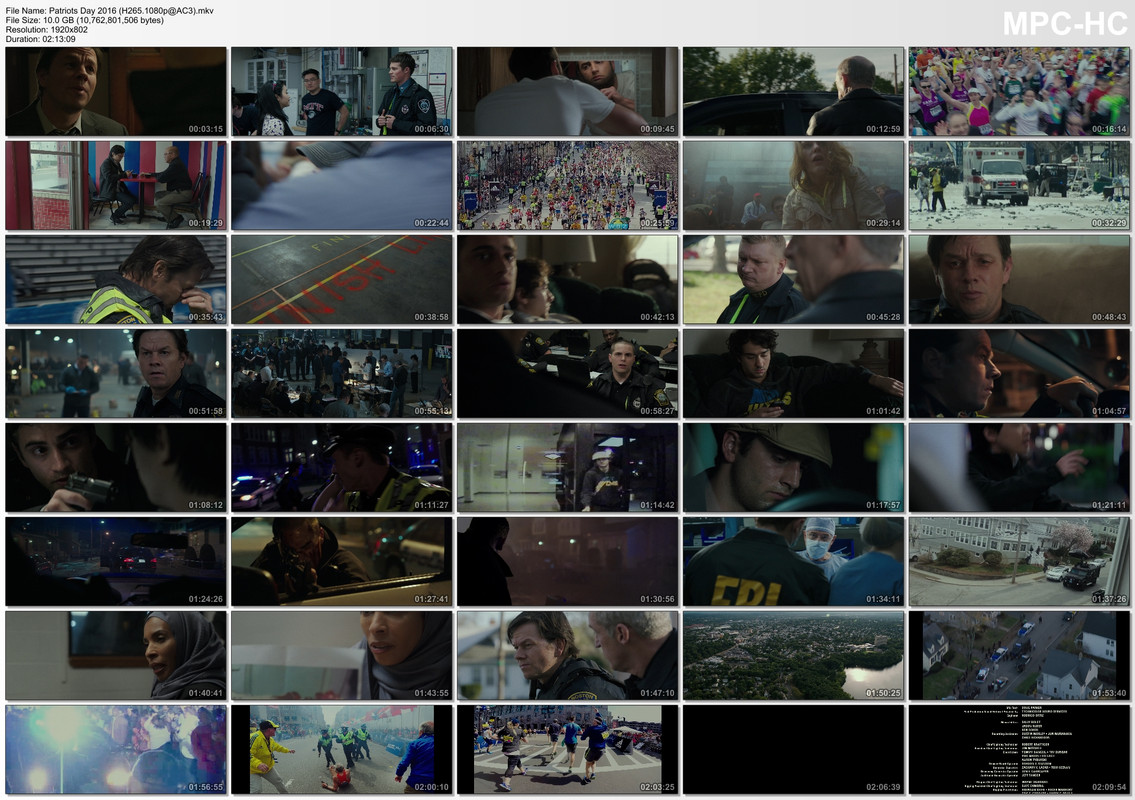Click the blurry frame at 00:22:44
Viewport: 1135px width, 800px height.
click(342, 186)
